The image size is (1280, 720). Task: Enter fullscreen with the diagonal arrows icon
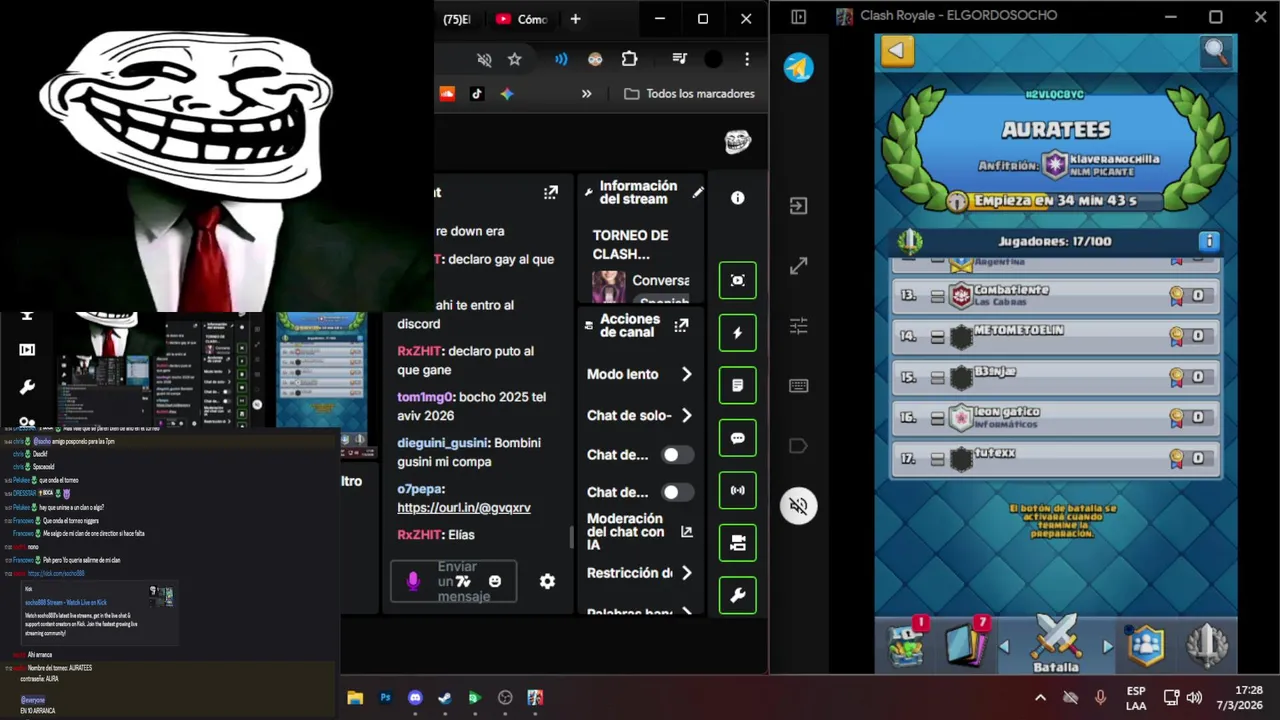coord(798,266)
